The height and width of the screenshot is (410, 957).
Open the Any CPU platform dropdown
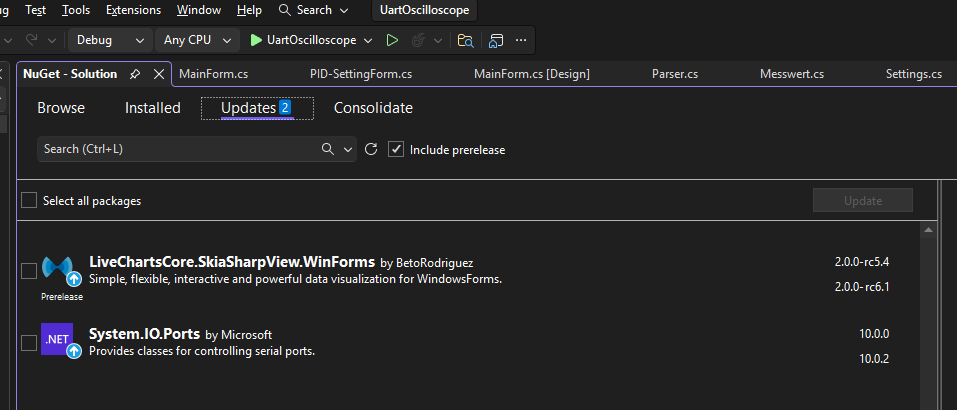[197, 40]
